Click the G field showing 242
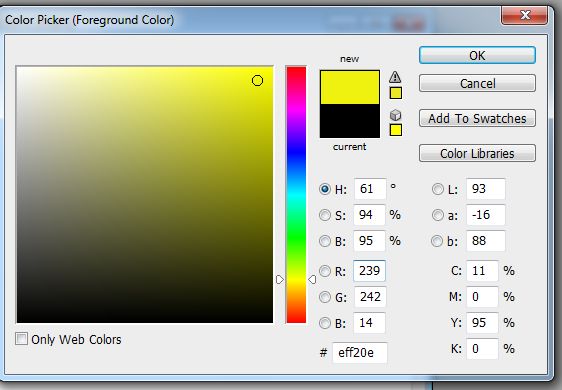The height and width of the screenshot is (390, 562). pos(370,297)
